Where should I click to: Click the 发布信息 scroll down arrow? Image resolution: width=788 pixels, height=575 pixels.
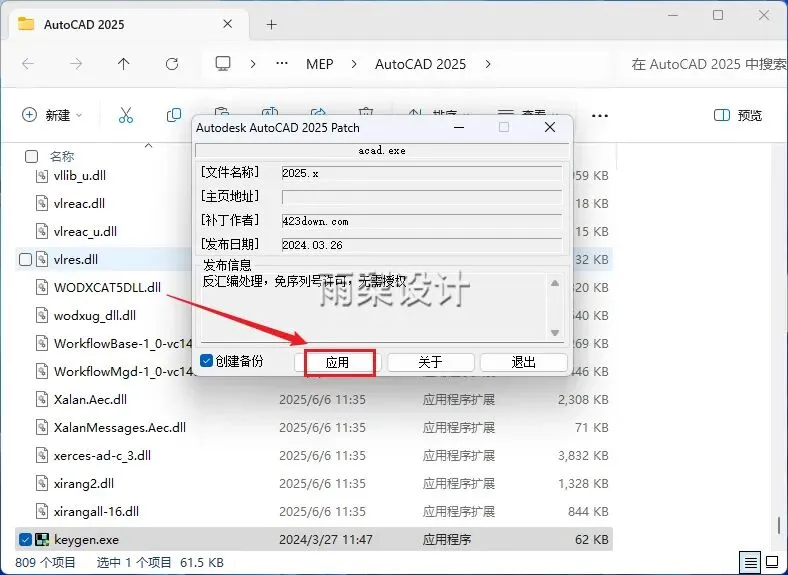tap(555, 332)
